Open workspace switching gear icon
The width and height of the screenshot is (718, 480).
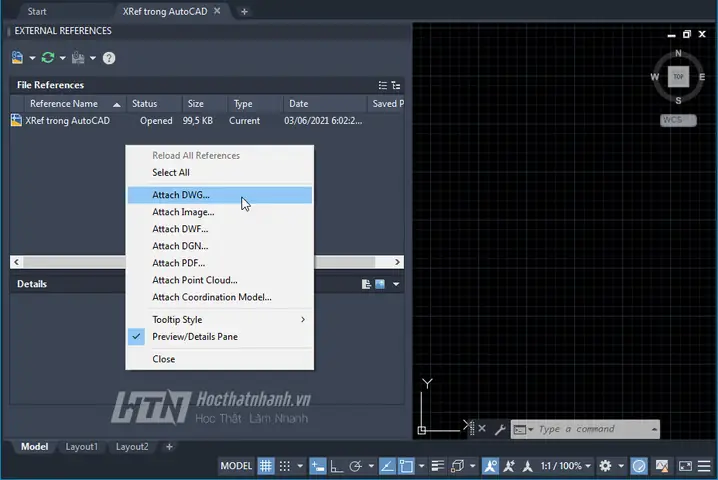pyautogui.click(x=605, y=466)
